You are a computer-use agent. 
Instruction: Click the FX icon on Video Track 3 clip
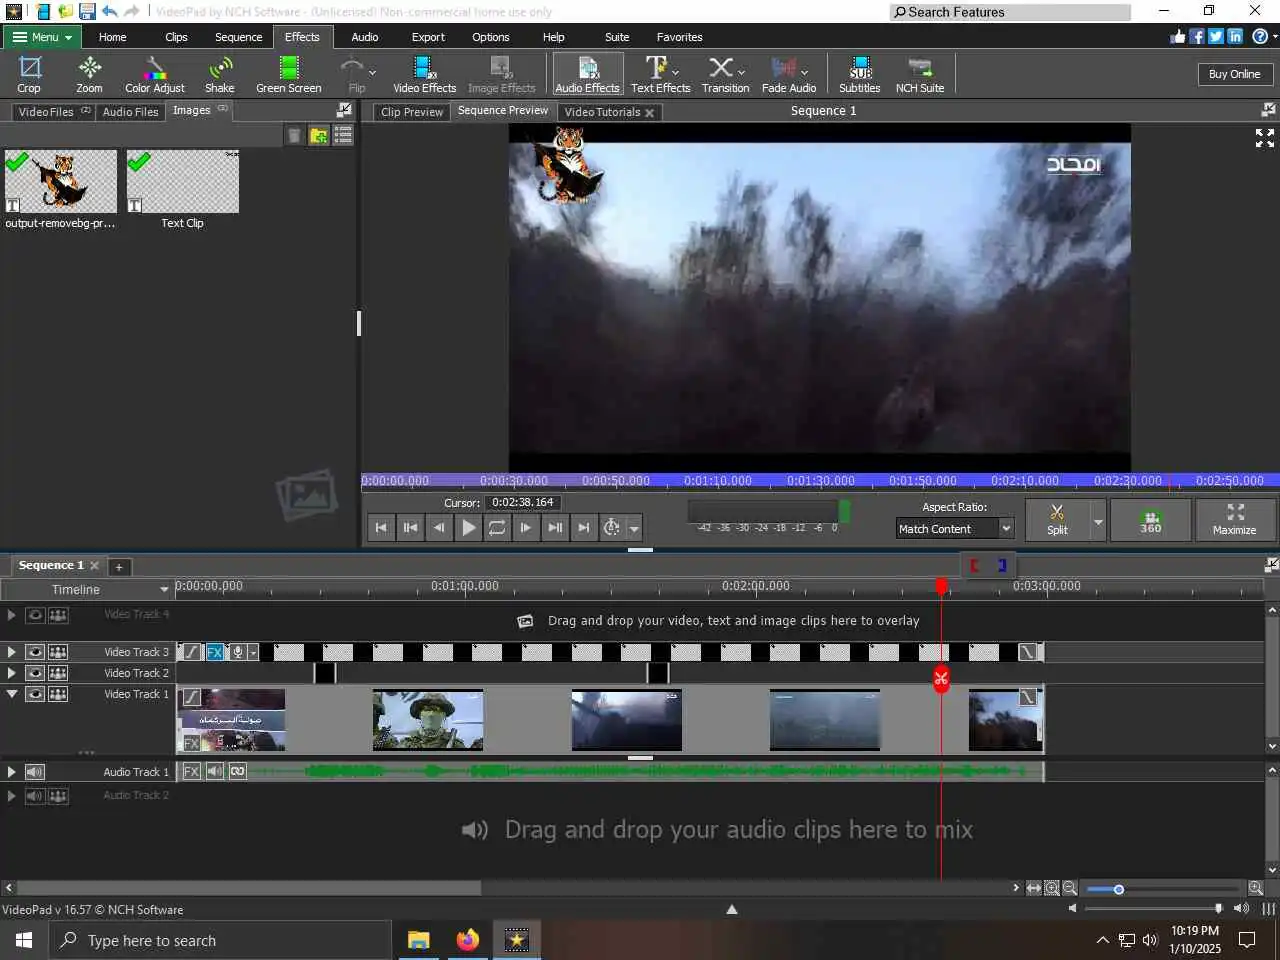click(x=214, y=652)
